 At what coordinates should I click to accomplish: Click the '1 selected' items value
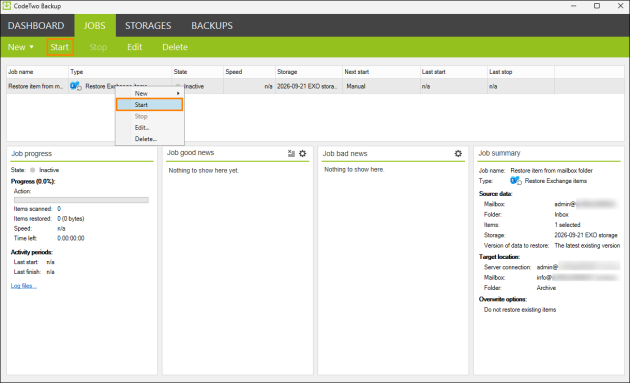567,225
